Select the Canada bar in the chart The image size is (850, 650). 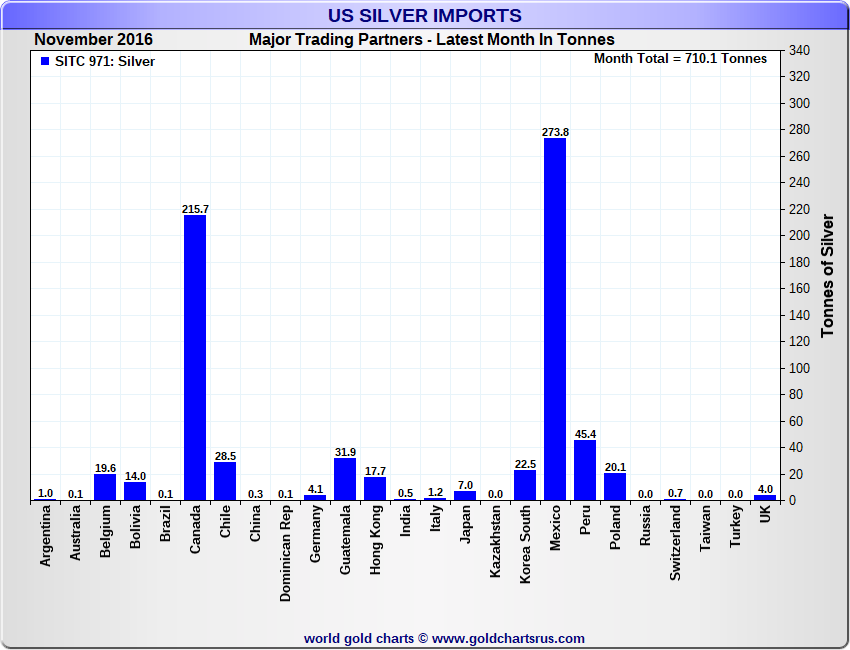[x=195, y=358]
